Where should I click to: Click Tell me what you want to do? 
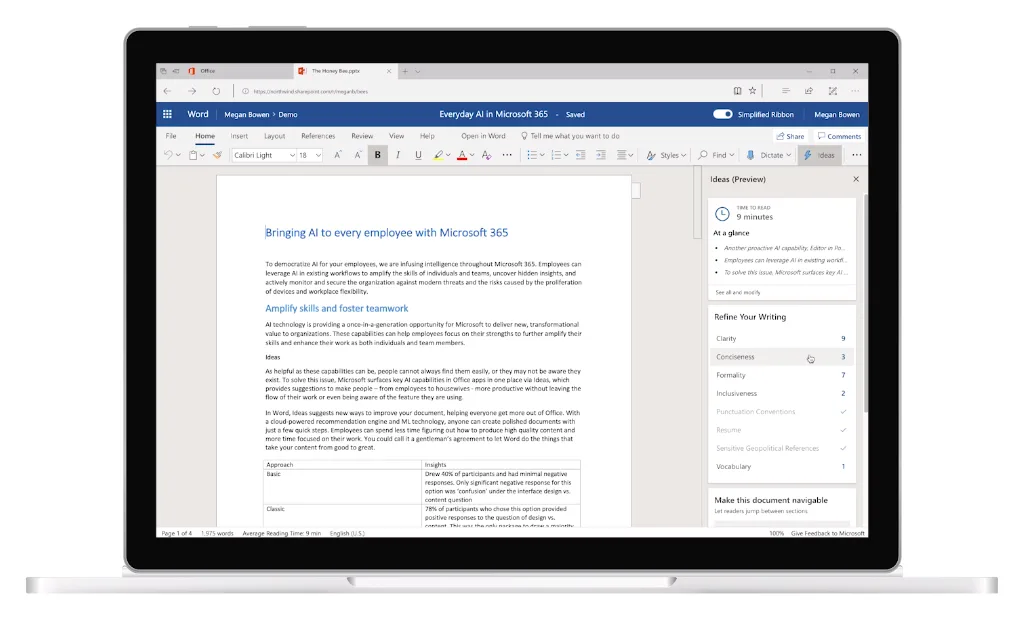(570, 136)
